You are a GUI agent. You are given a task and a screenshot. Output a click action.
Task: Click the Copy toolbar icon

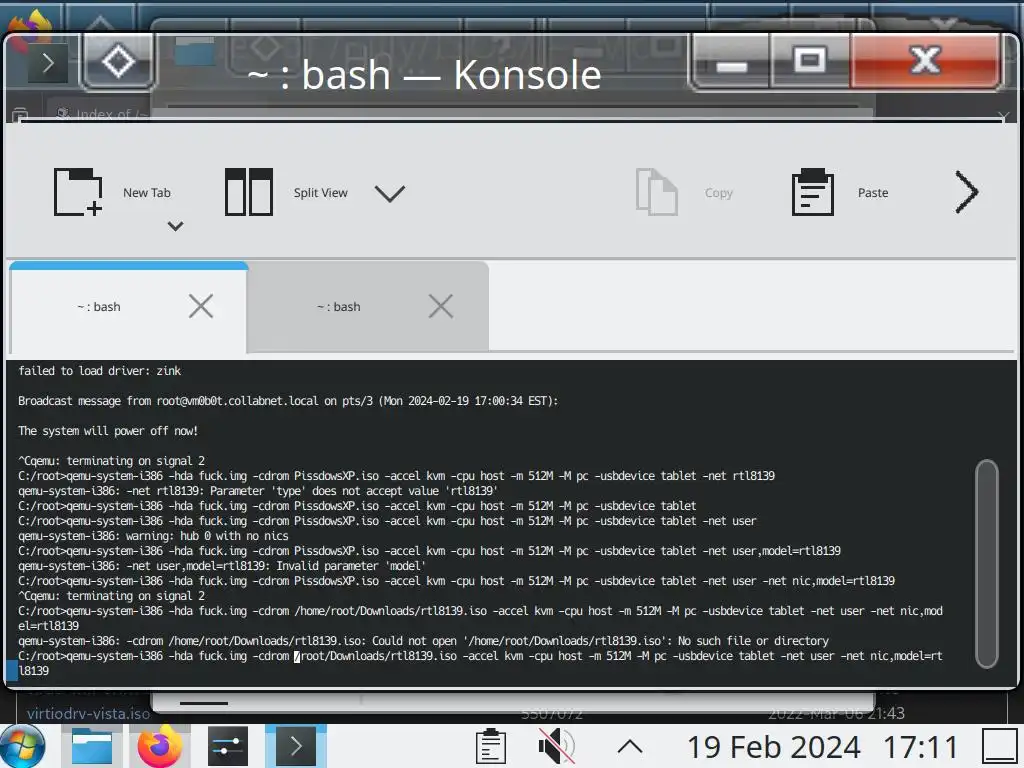click(x=656, y=192)
